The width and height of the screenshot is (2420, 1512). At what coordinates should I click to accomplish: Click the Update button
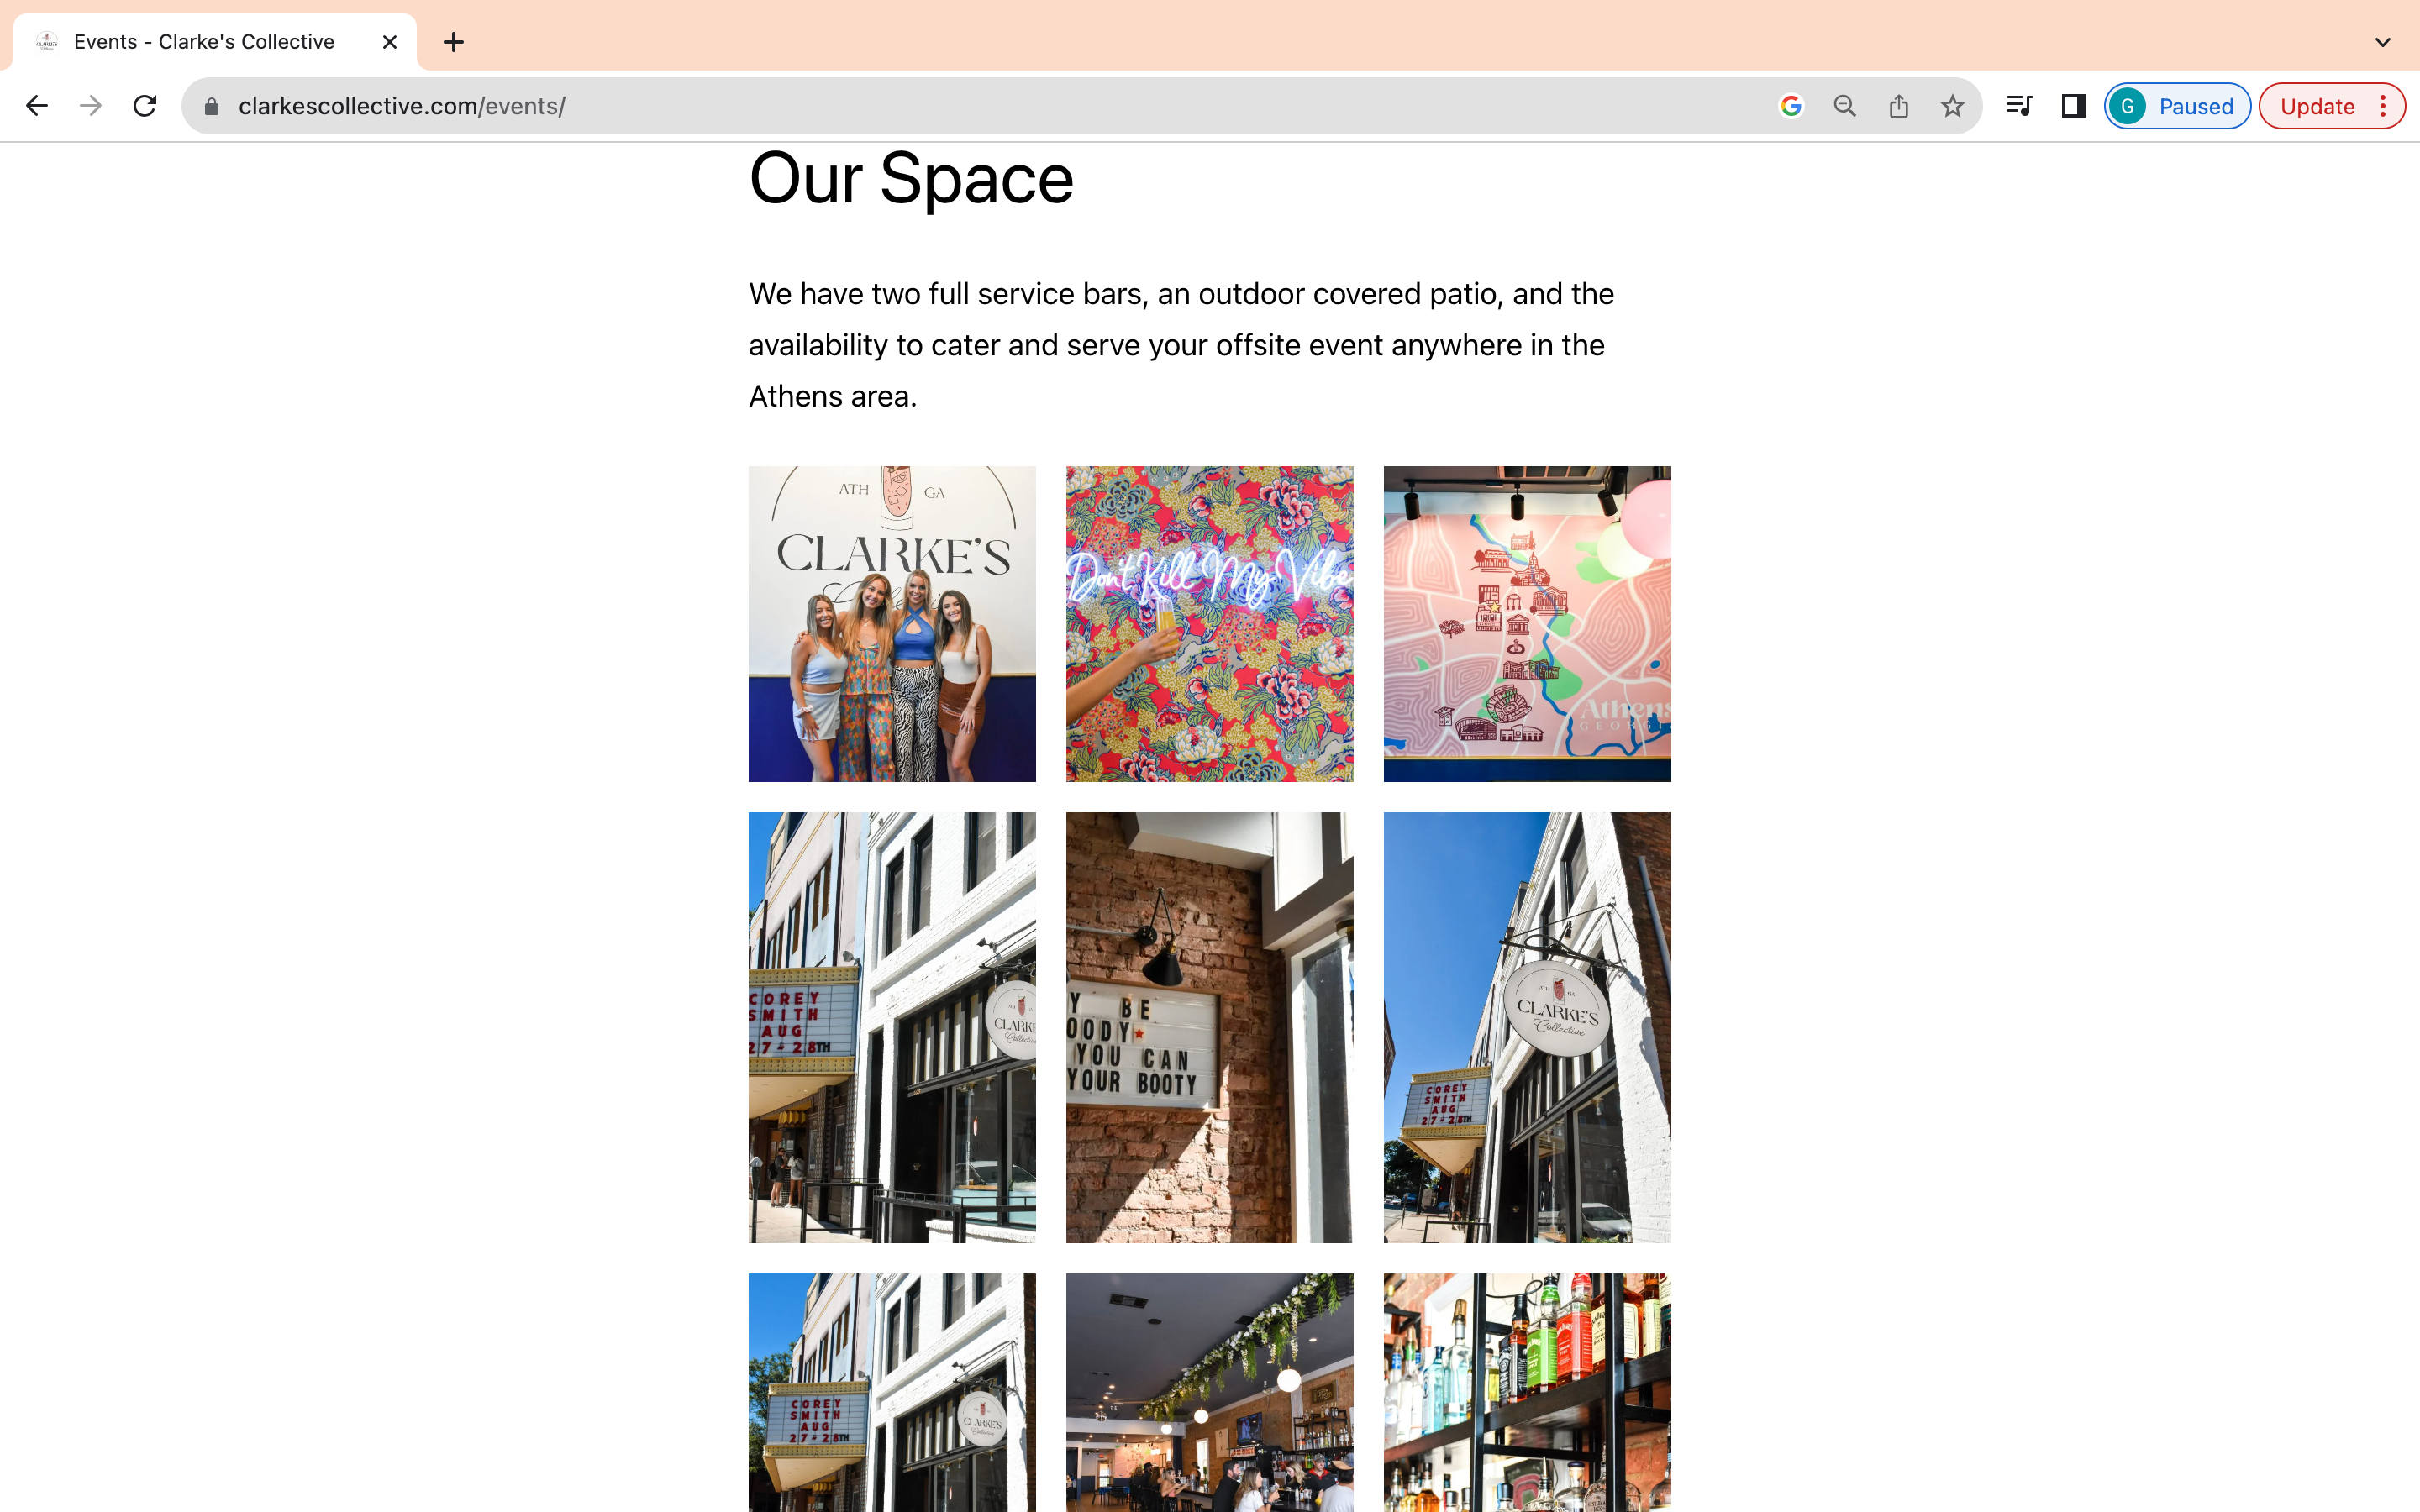(2316, 106)
